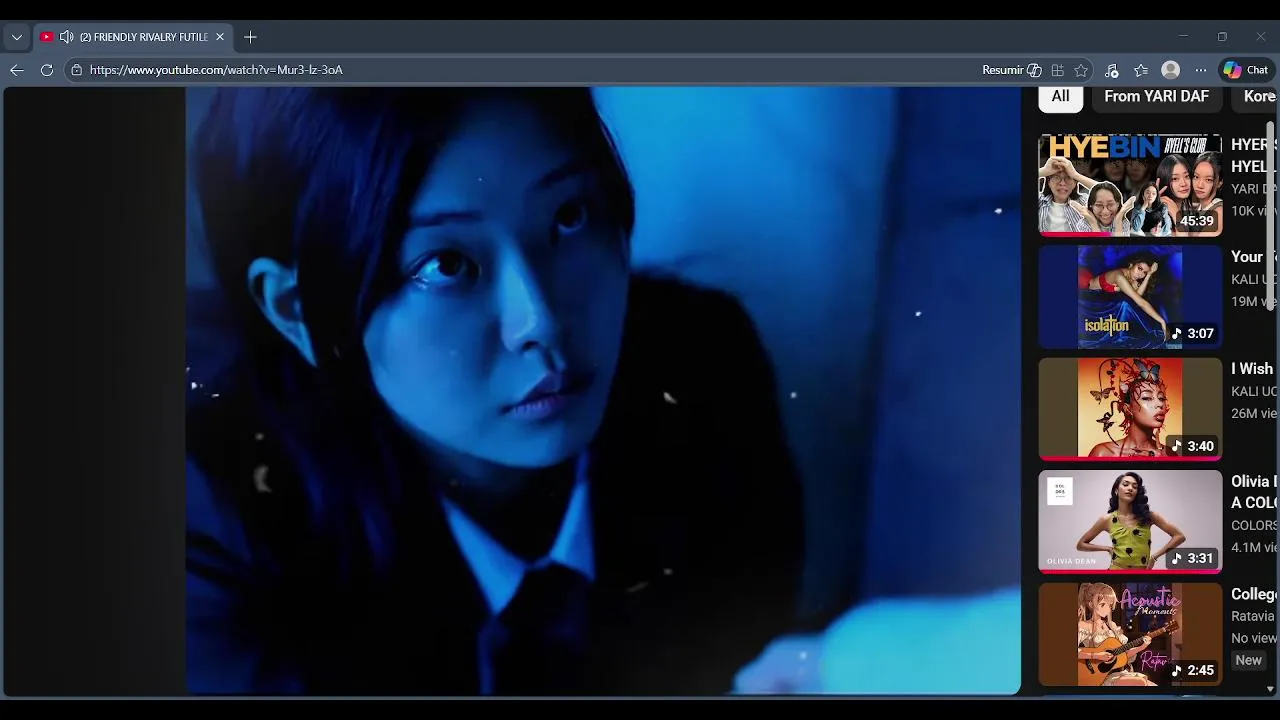The width and height of the screenshot is (1280, 720).
Task: Close the Friendly Rivalry tab
Action: click(220, 37)
